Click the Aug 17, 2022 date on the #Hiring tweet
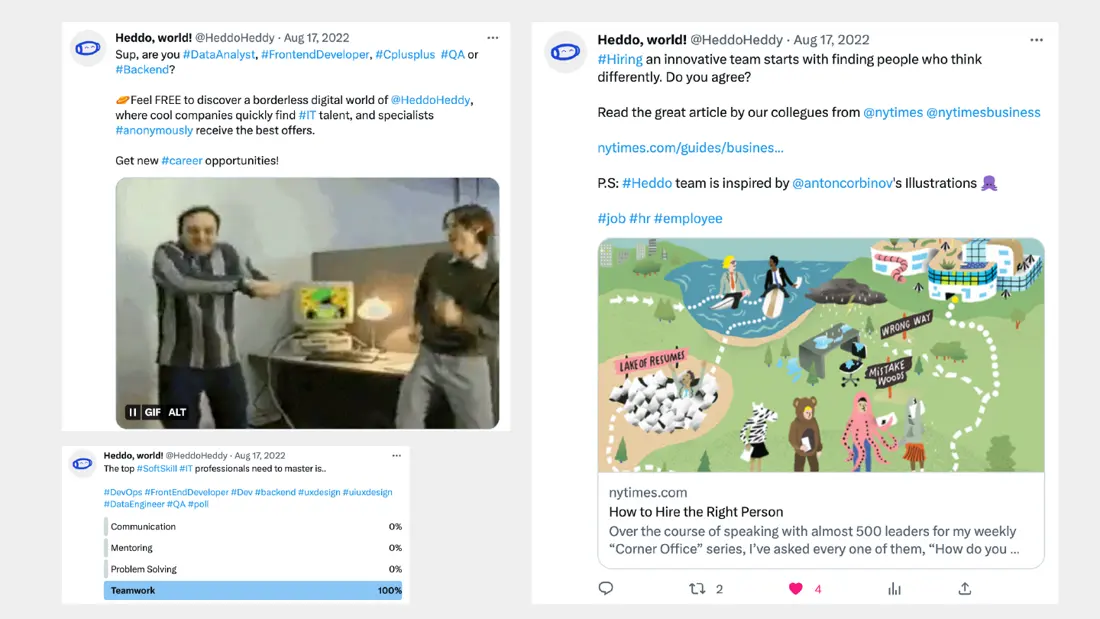1100x619 pixels. 831,40
